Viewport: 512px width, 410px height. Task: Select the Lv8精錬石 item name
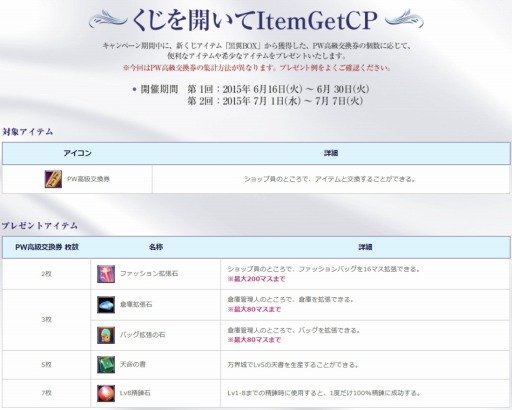click(135, 393)
